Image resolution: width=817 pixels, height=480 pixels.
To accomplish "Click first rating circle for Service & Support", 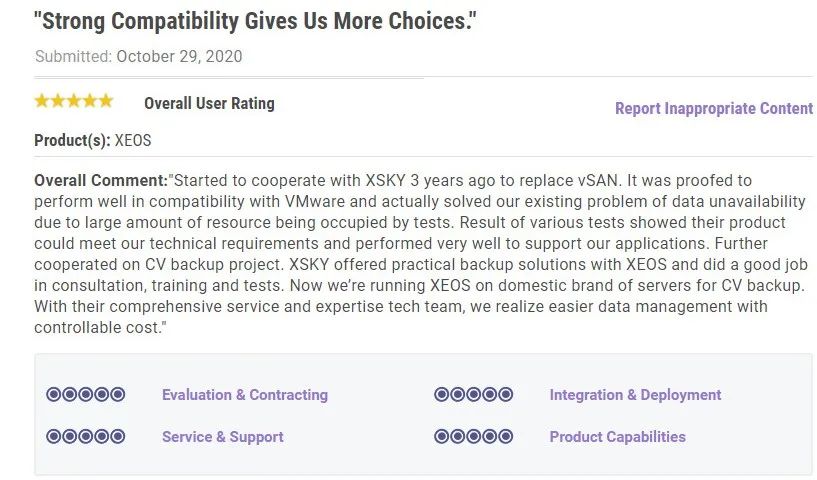I will pos(54,436).
